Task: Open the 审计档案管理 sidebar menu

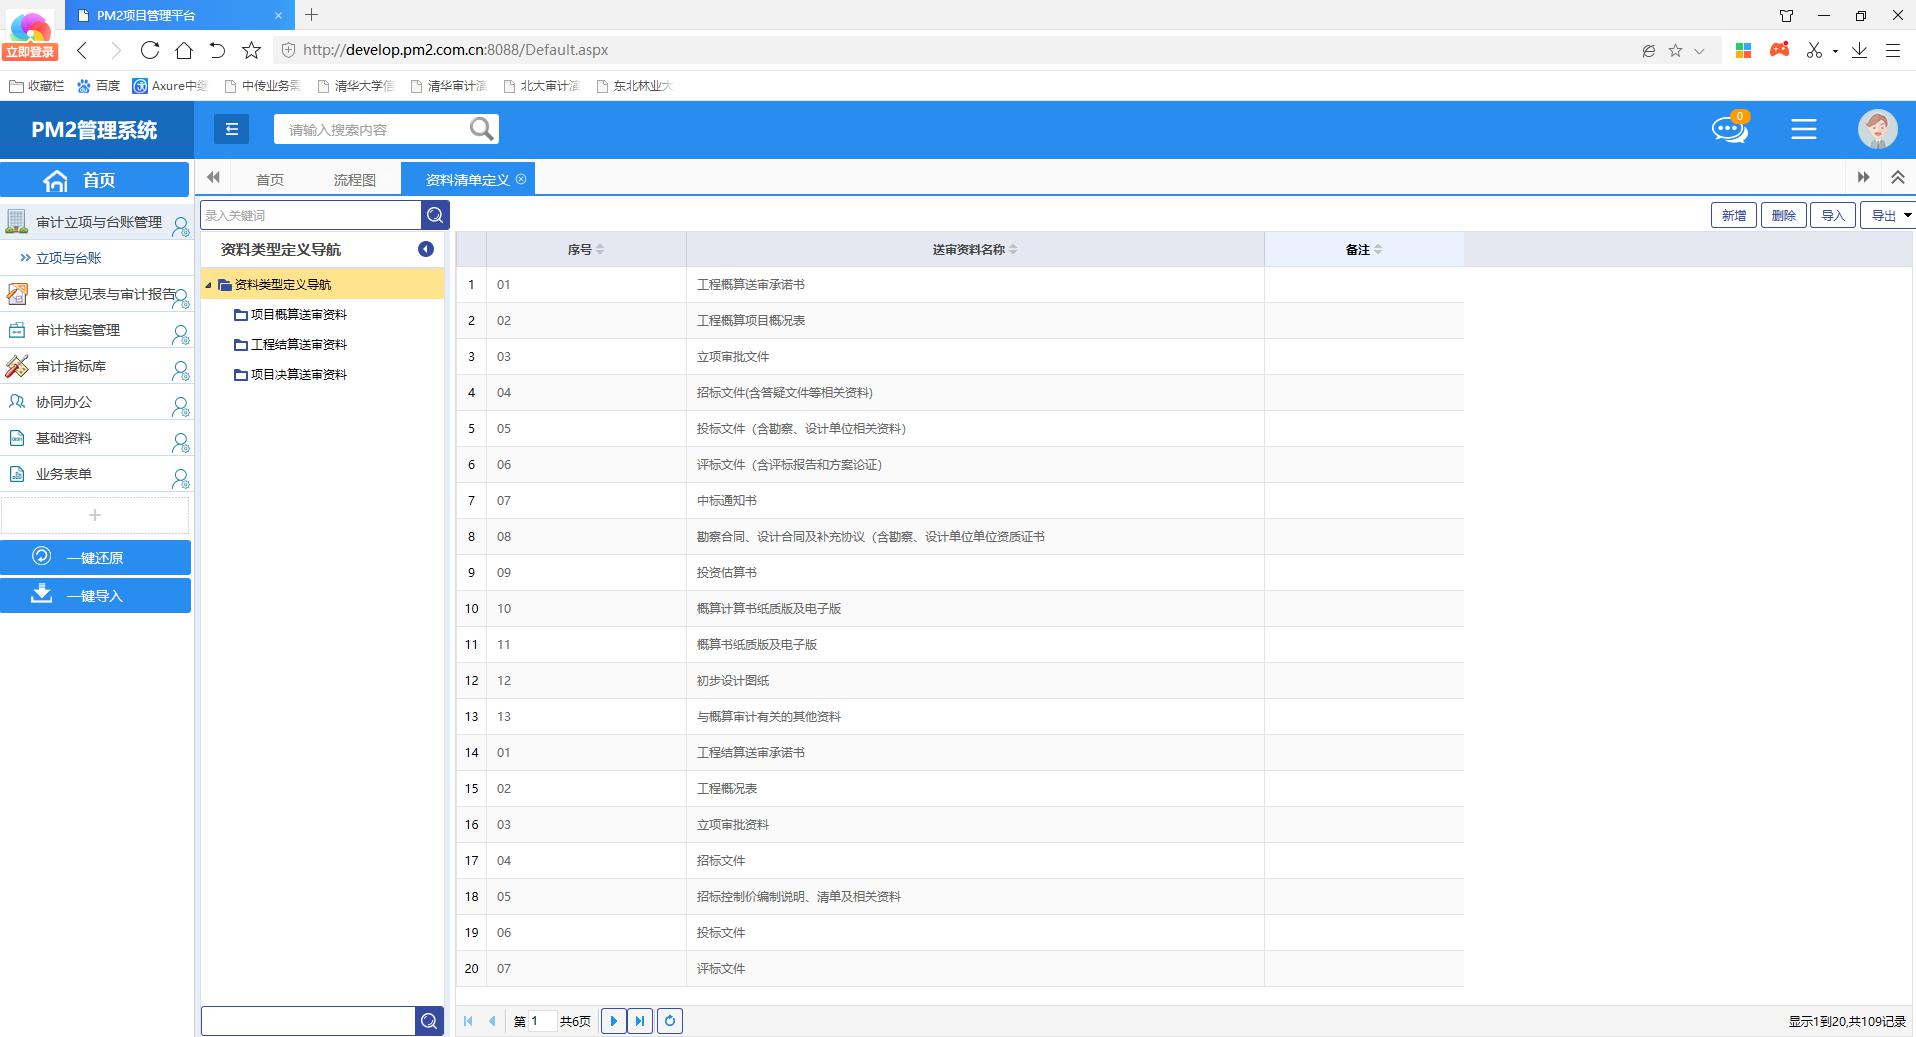Action: (78, 330)
